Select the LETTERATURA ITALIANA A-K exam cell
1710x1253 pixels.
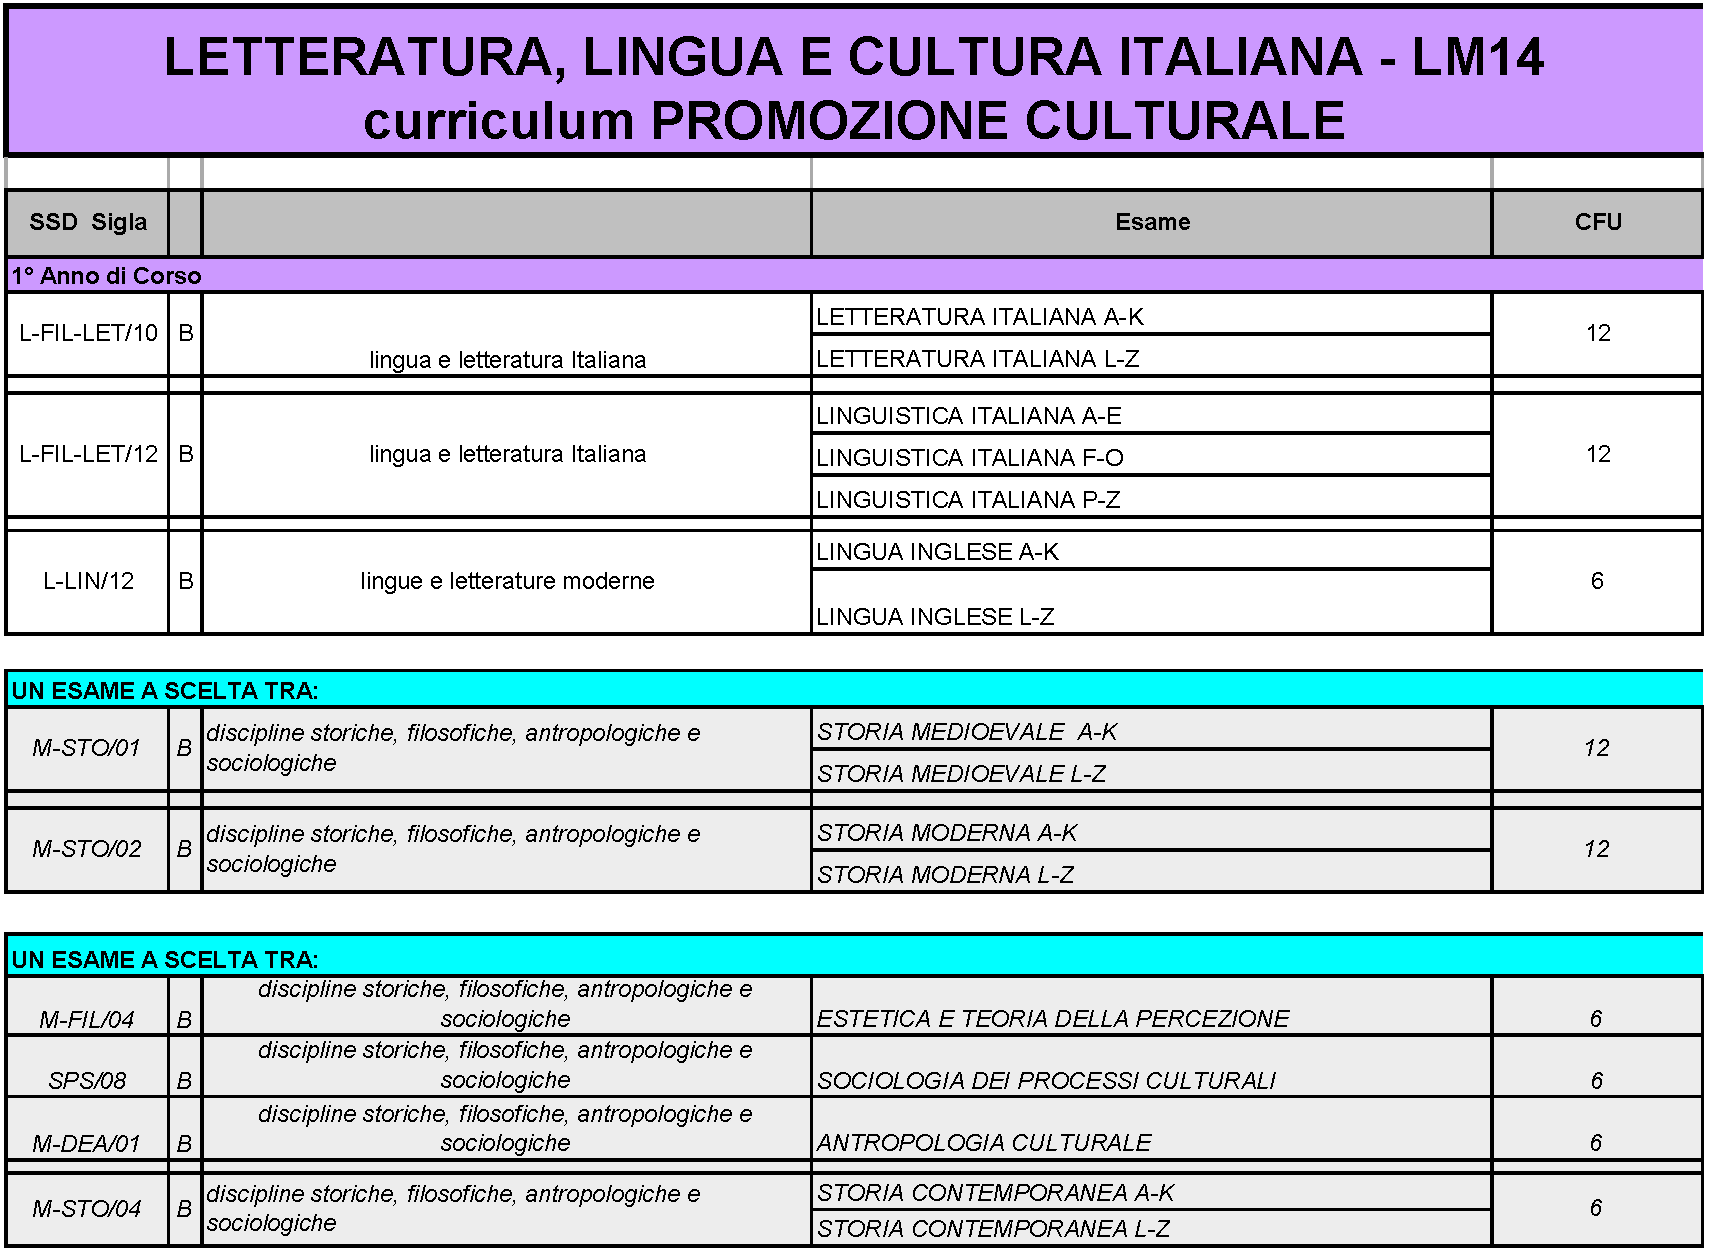pyautogui.click(x=979, y=317)
